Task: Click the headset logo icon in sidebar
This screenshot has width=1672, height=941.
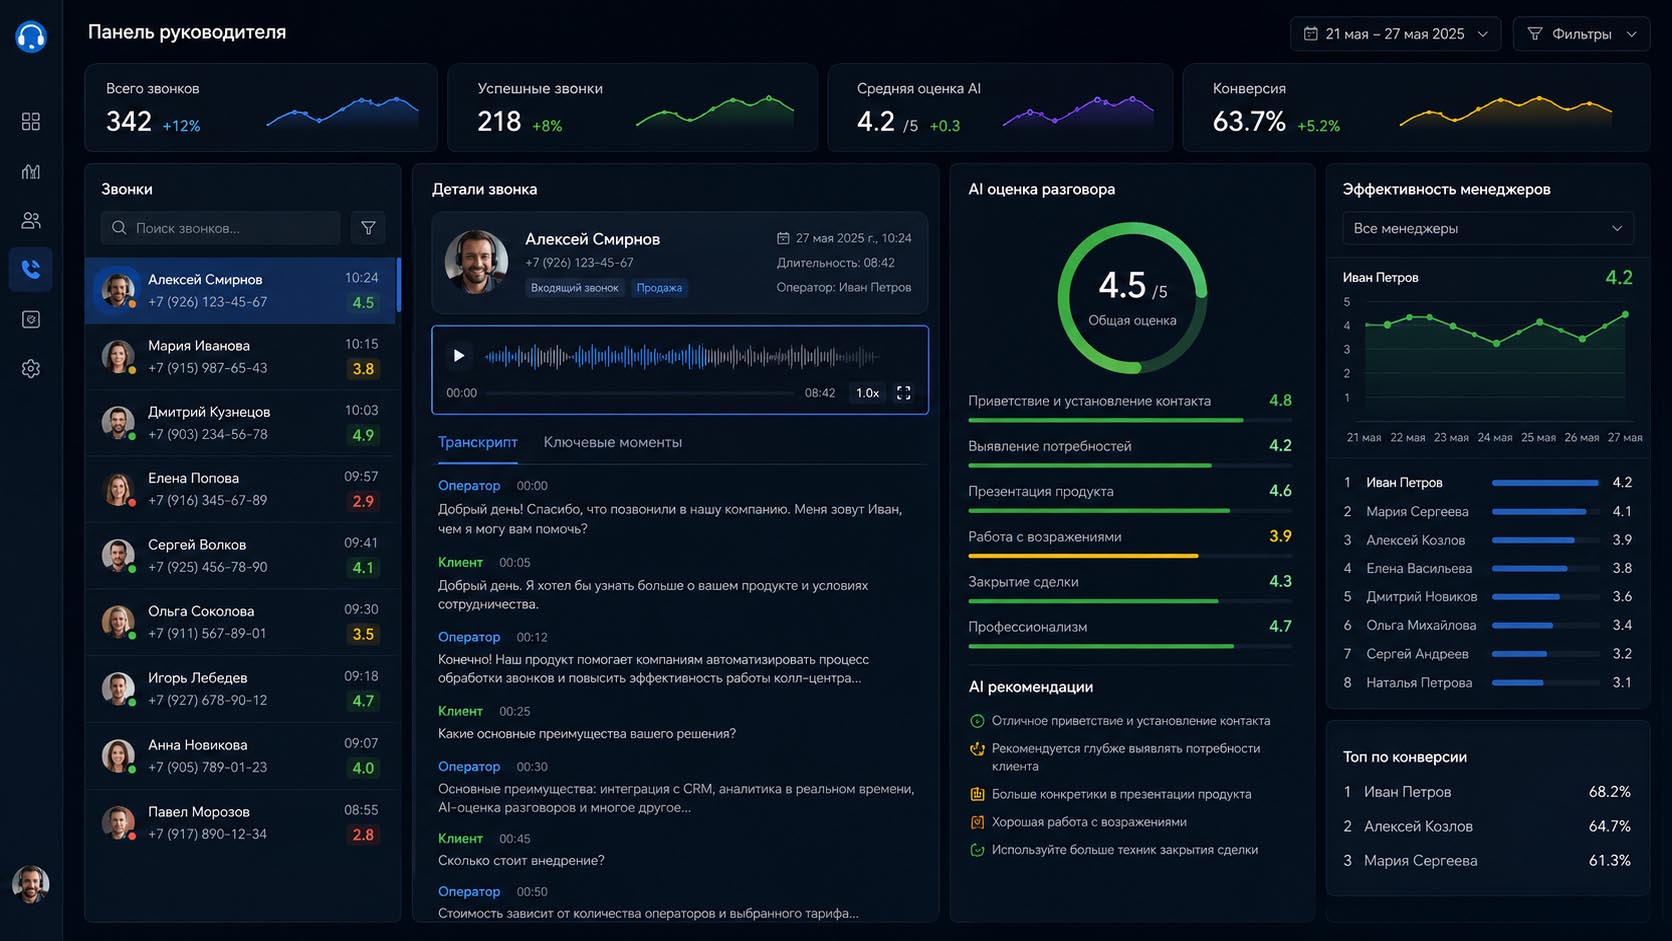Action: [31, 37]
